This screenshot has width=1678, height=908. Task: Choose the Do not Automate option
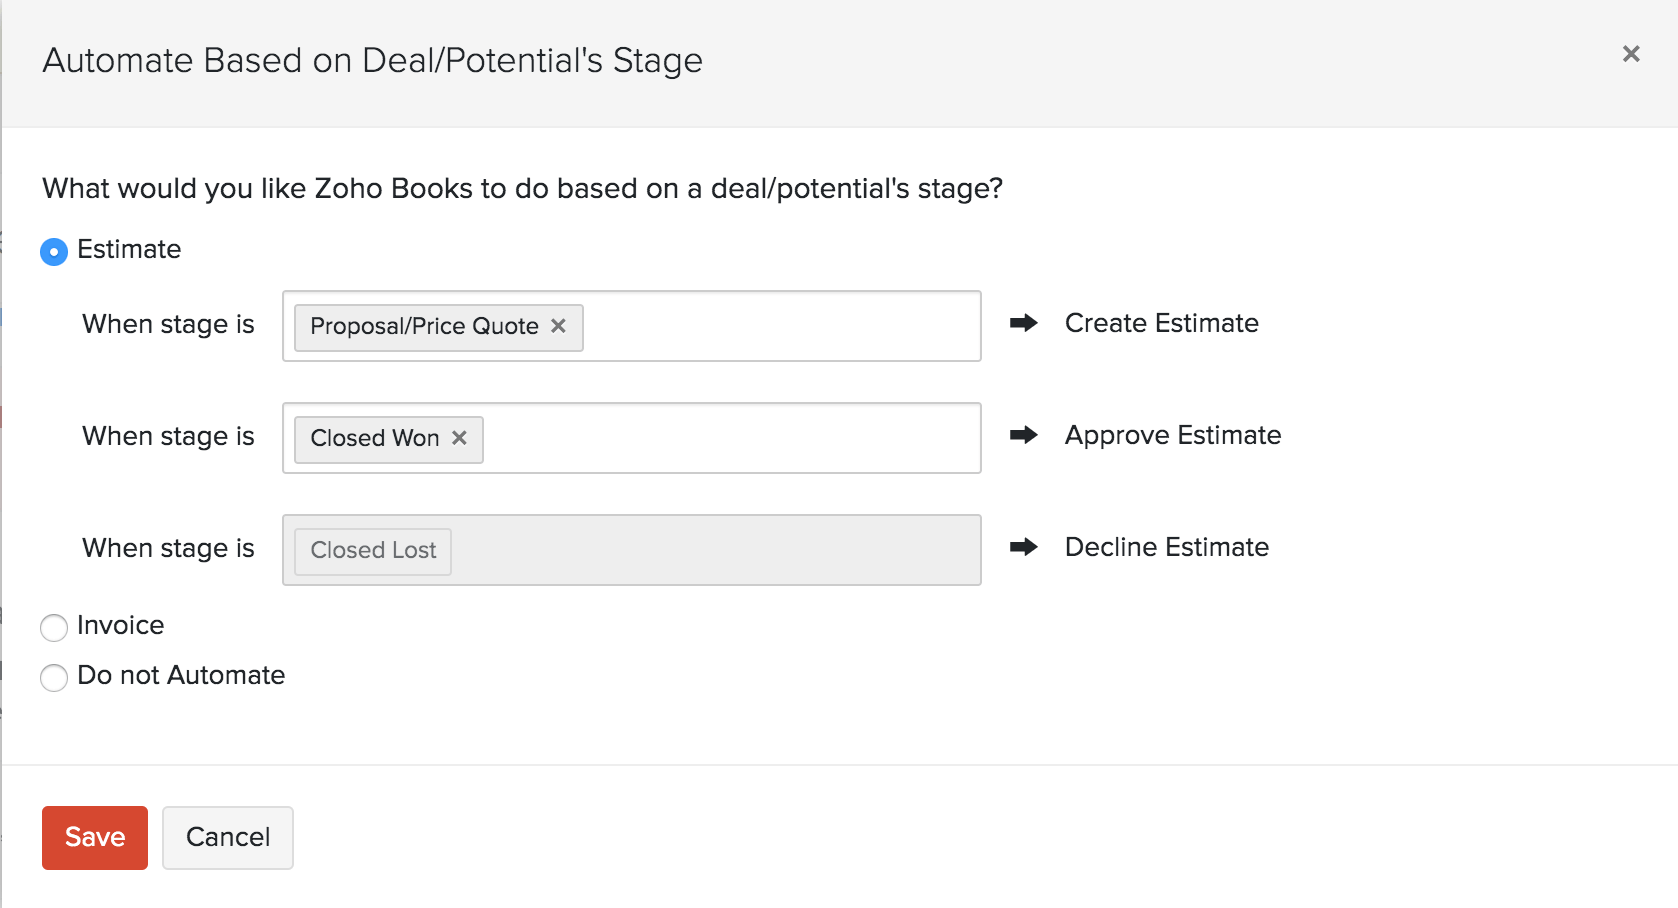pos(54,677)
